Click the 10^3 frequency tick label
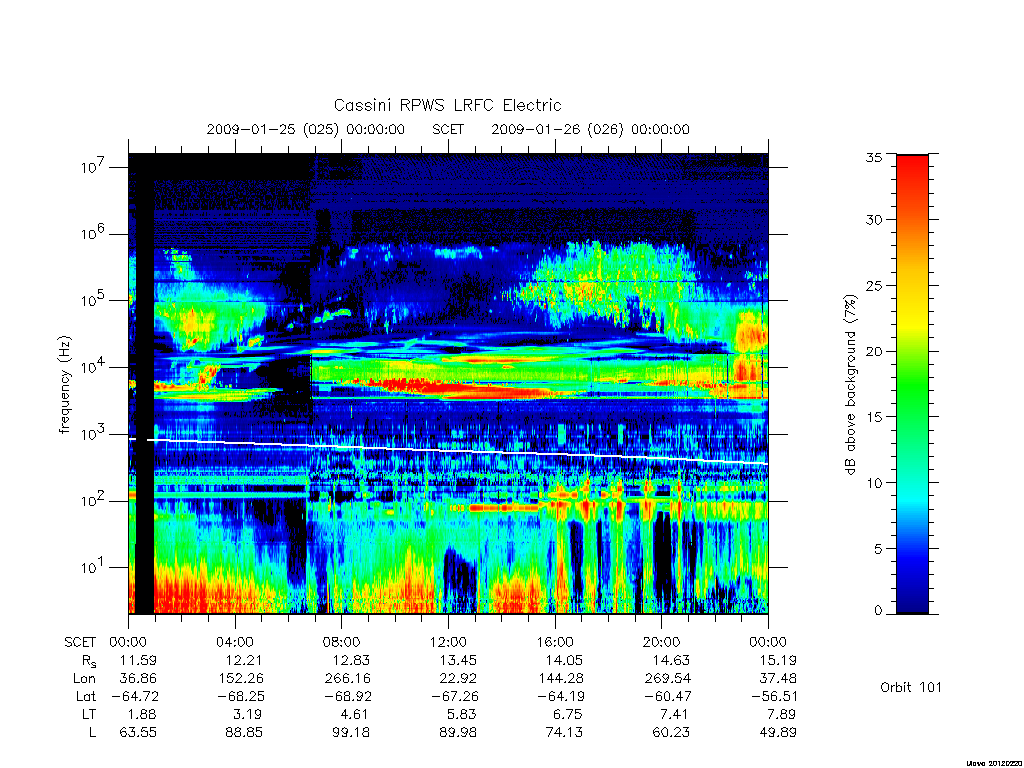 pos(94,434)
